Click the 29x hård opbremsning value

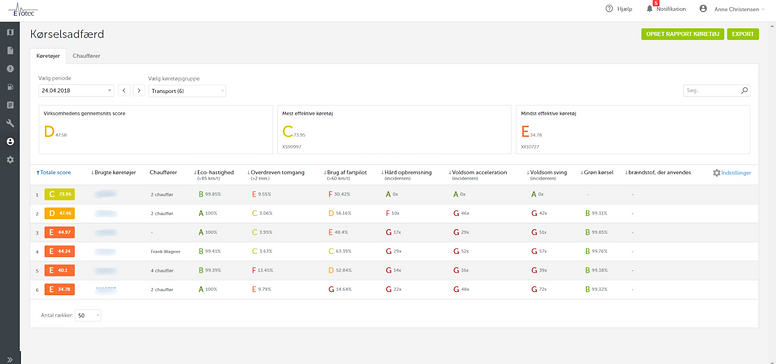click(x=397, y=251)
